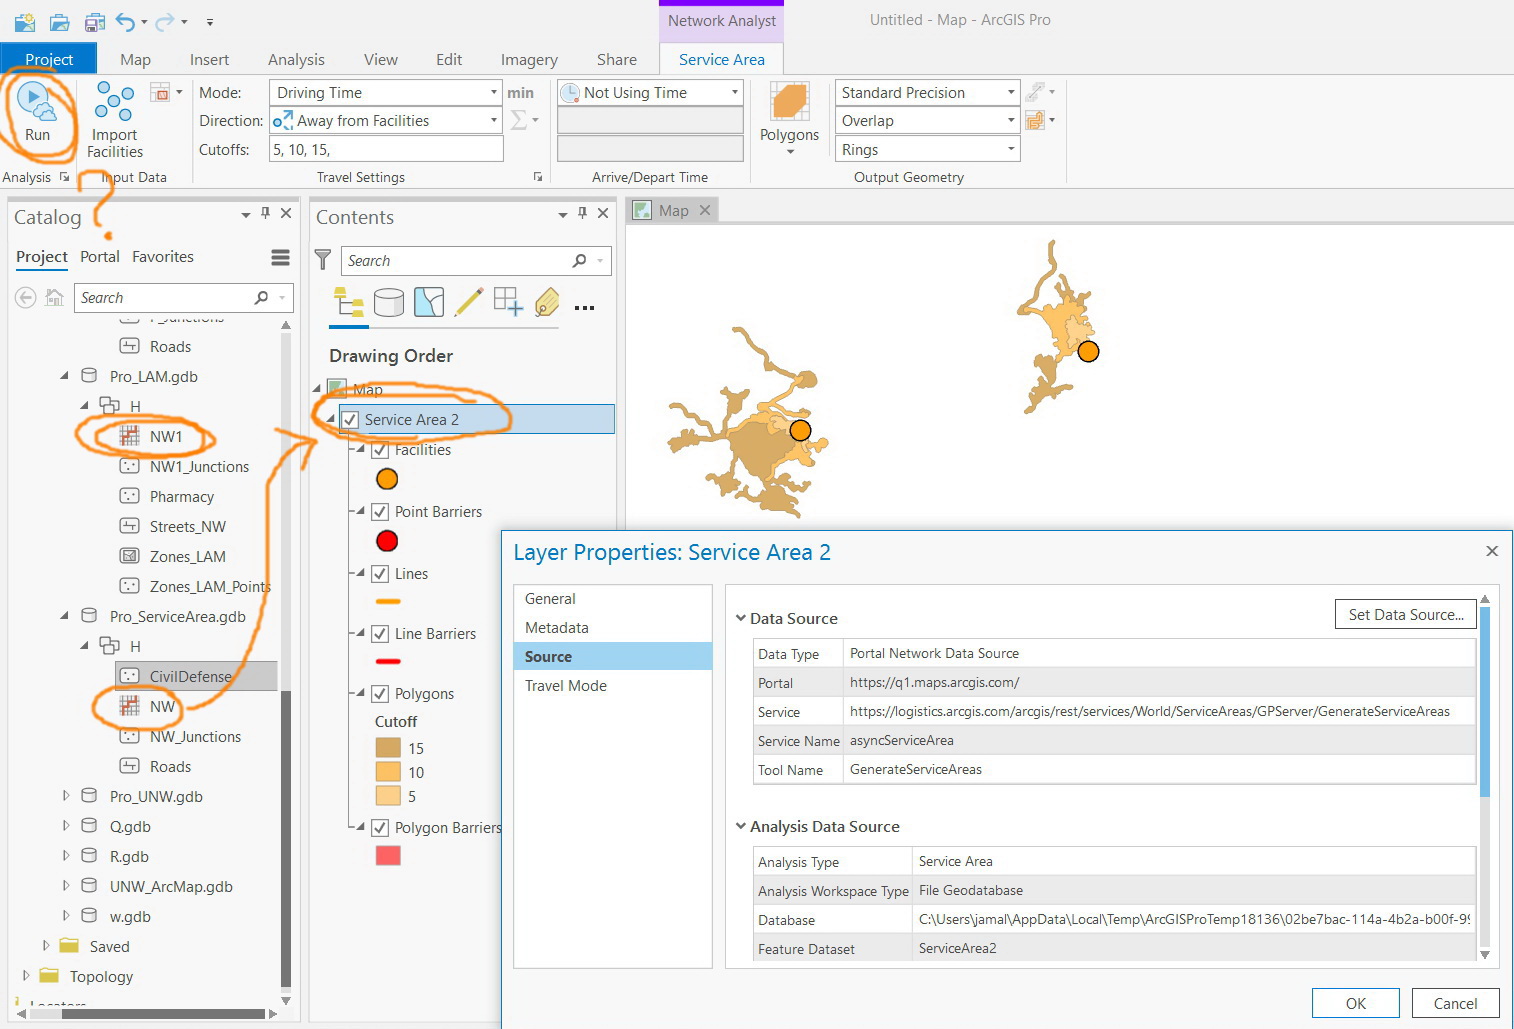This screenshot has height=1029, width=1514.
Task: Toggle Facilities layer visibility
Action: (380, 451)
